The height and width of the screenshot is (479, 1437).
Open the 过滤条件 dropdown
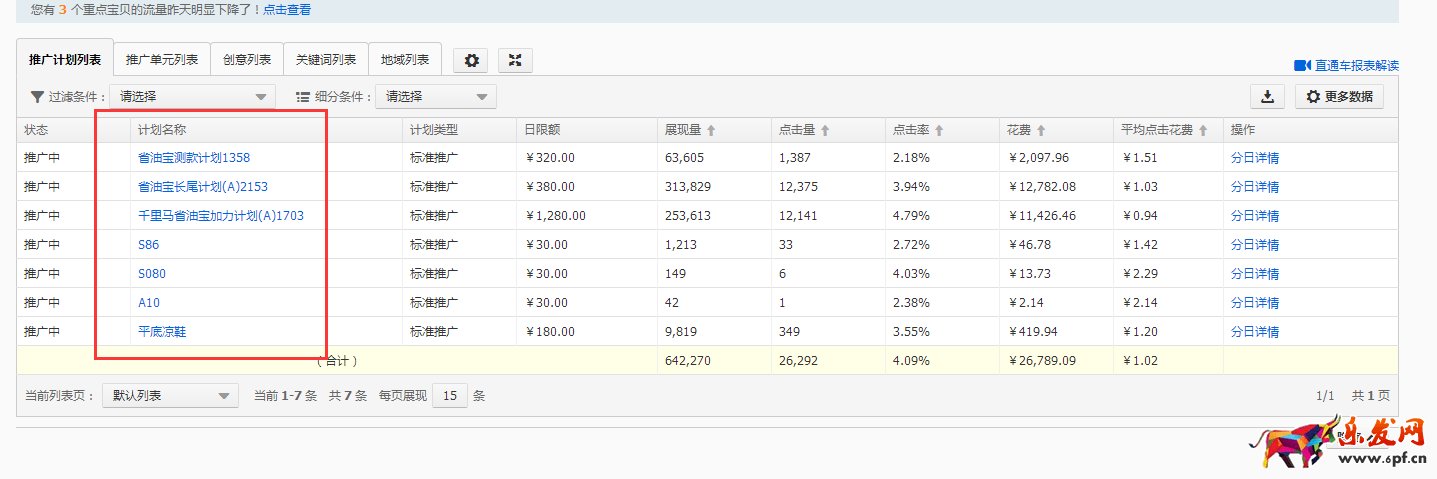click(x=192, y=97)
